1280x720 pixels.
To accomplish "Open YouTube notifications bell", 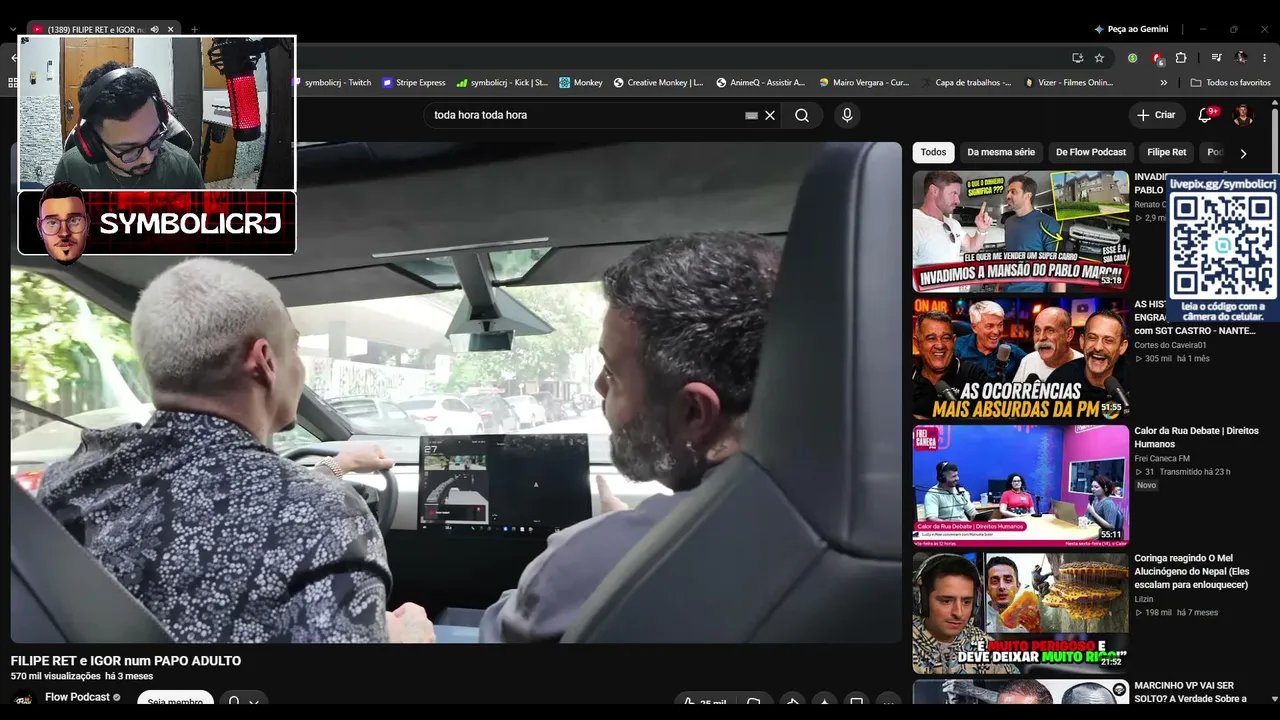I will click(1205, 115).
